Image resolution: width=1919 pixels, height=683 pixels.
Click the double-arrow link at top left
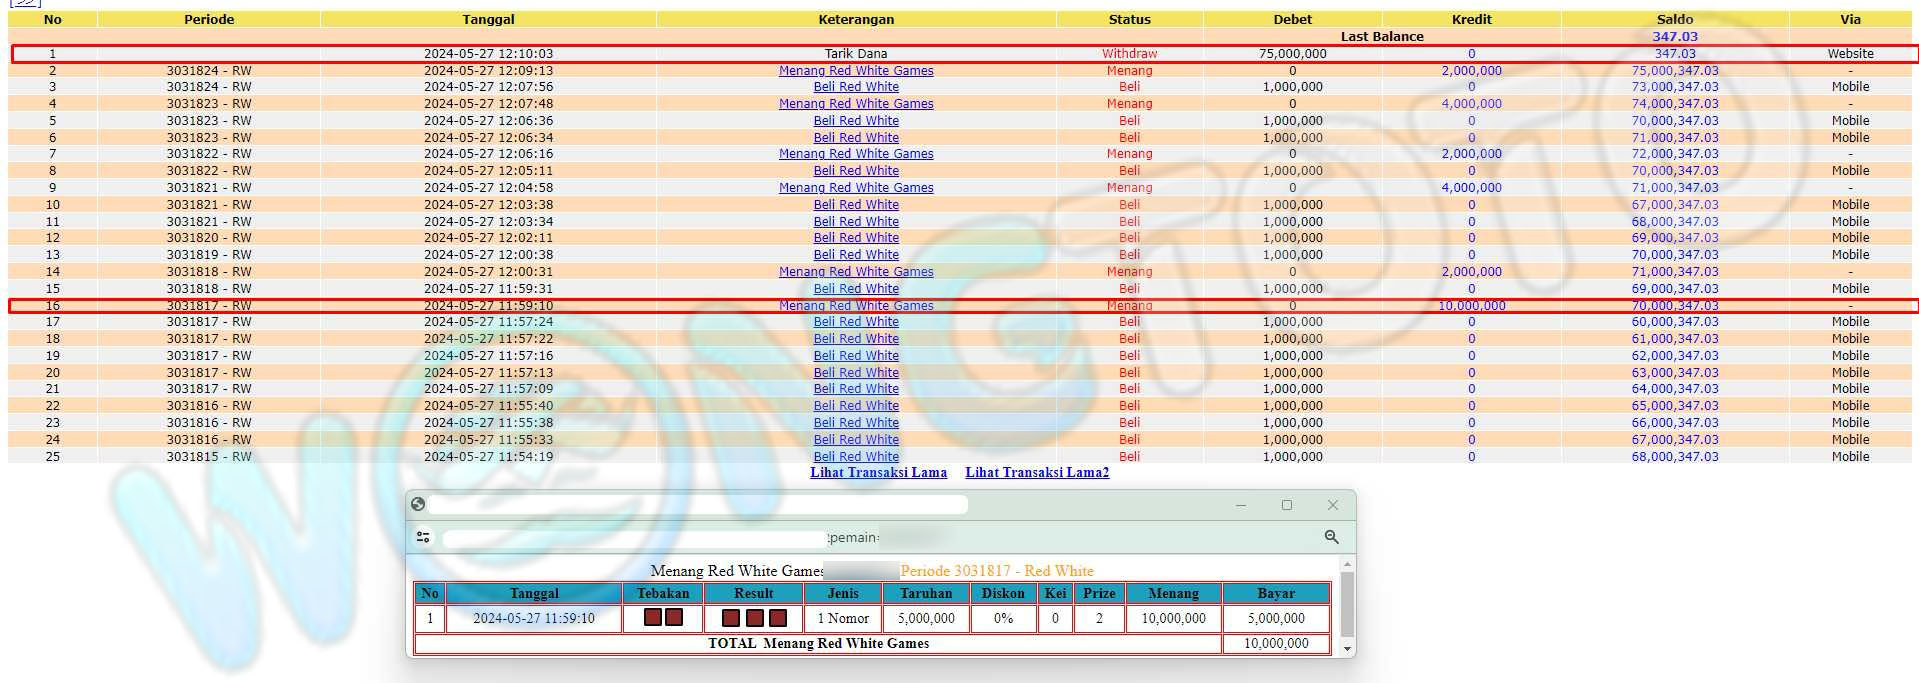point(25,3)
